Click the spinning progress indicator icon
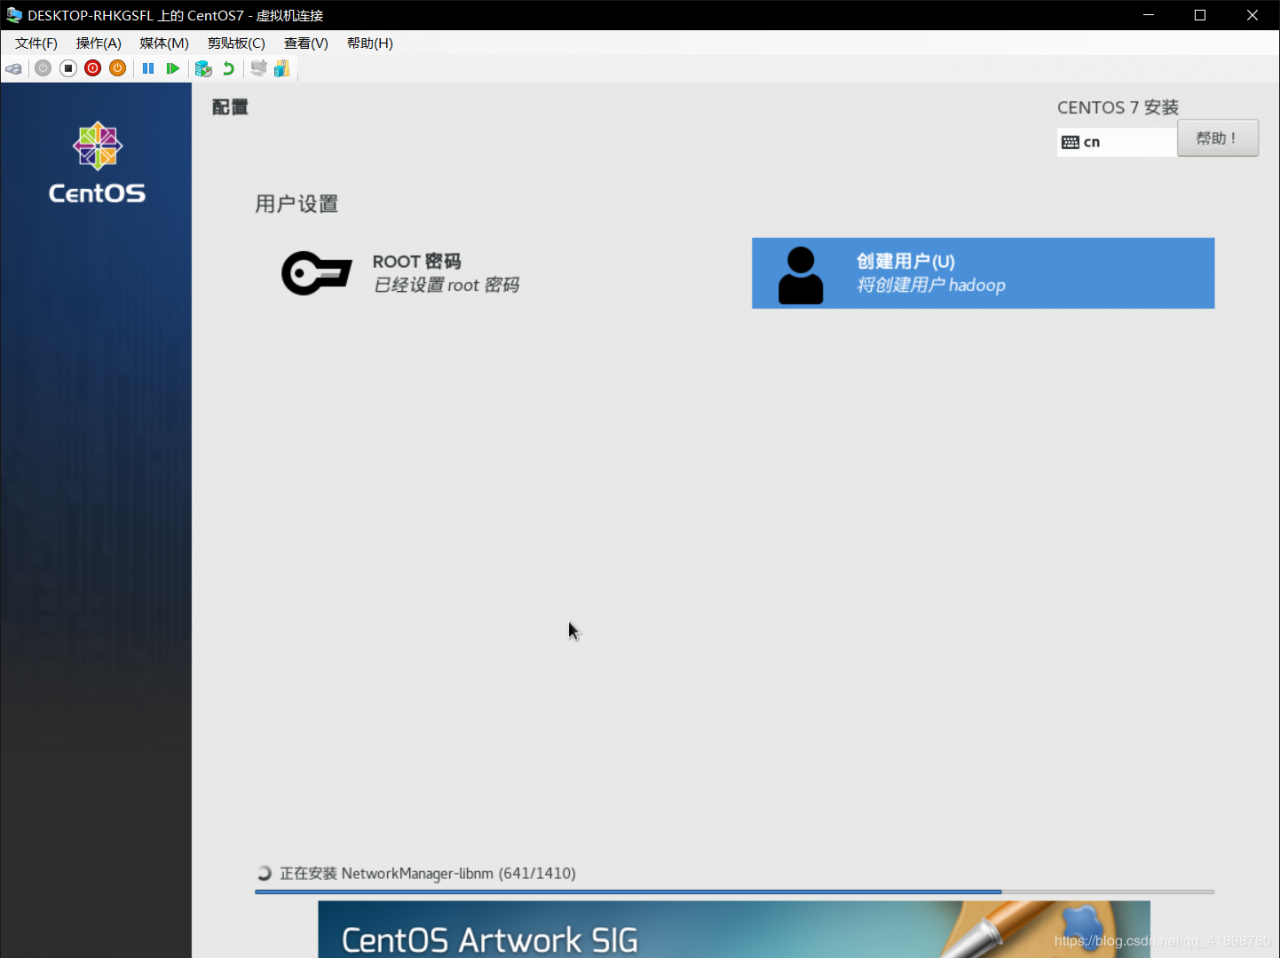The image size is (1280, 958). click(264, 873)
